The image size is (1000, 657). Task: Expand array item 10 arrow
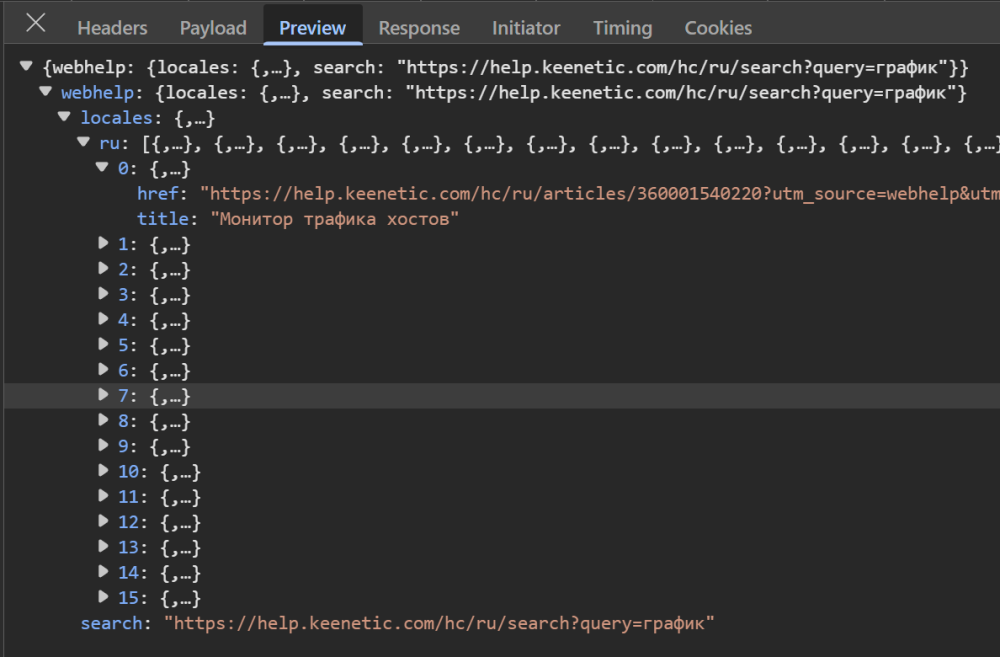[103, 470]
